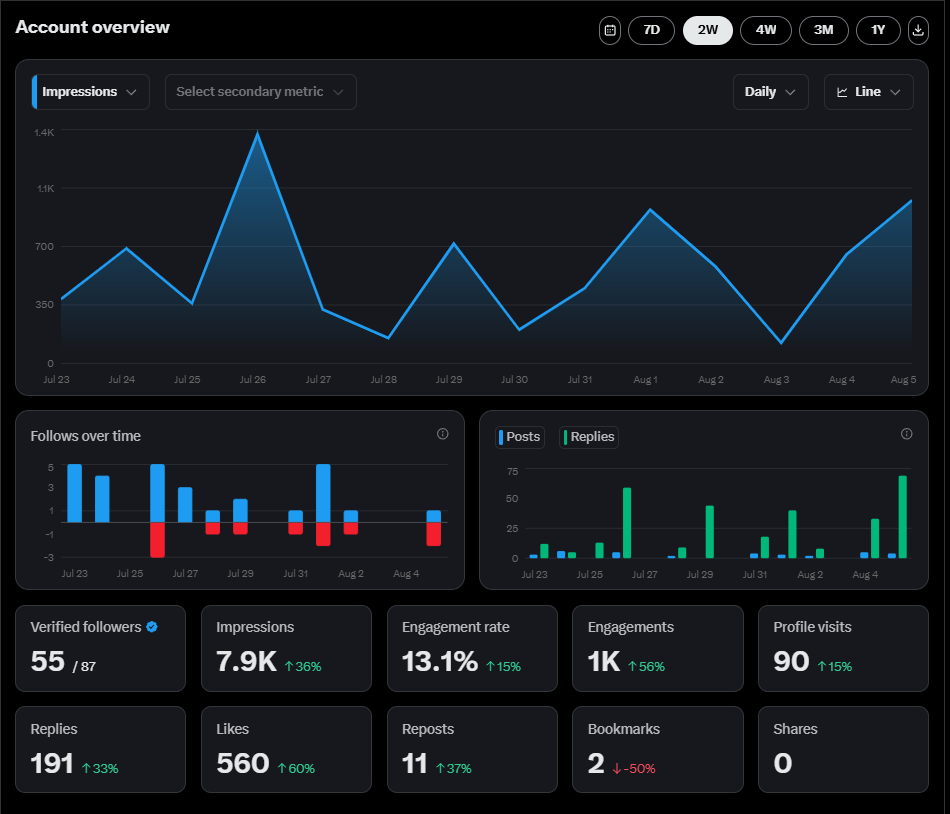Toggle the Replies series legend
The height and width of the screenshot is (814, 950).
[x=589, y=437]
